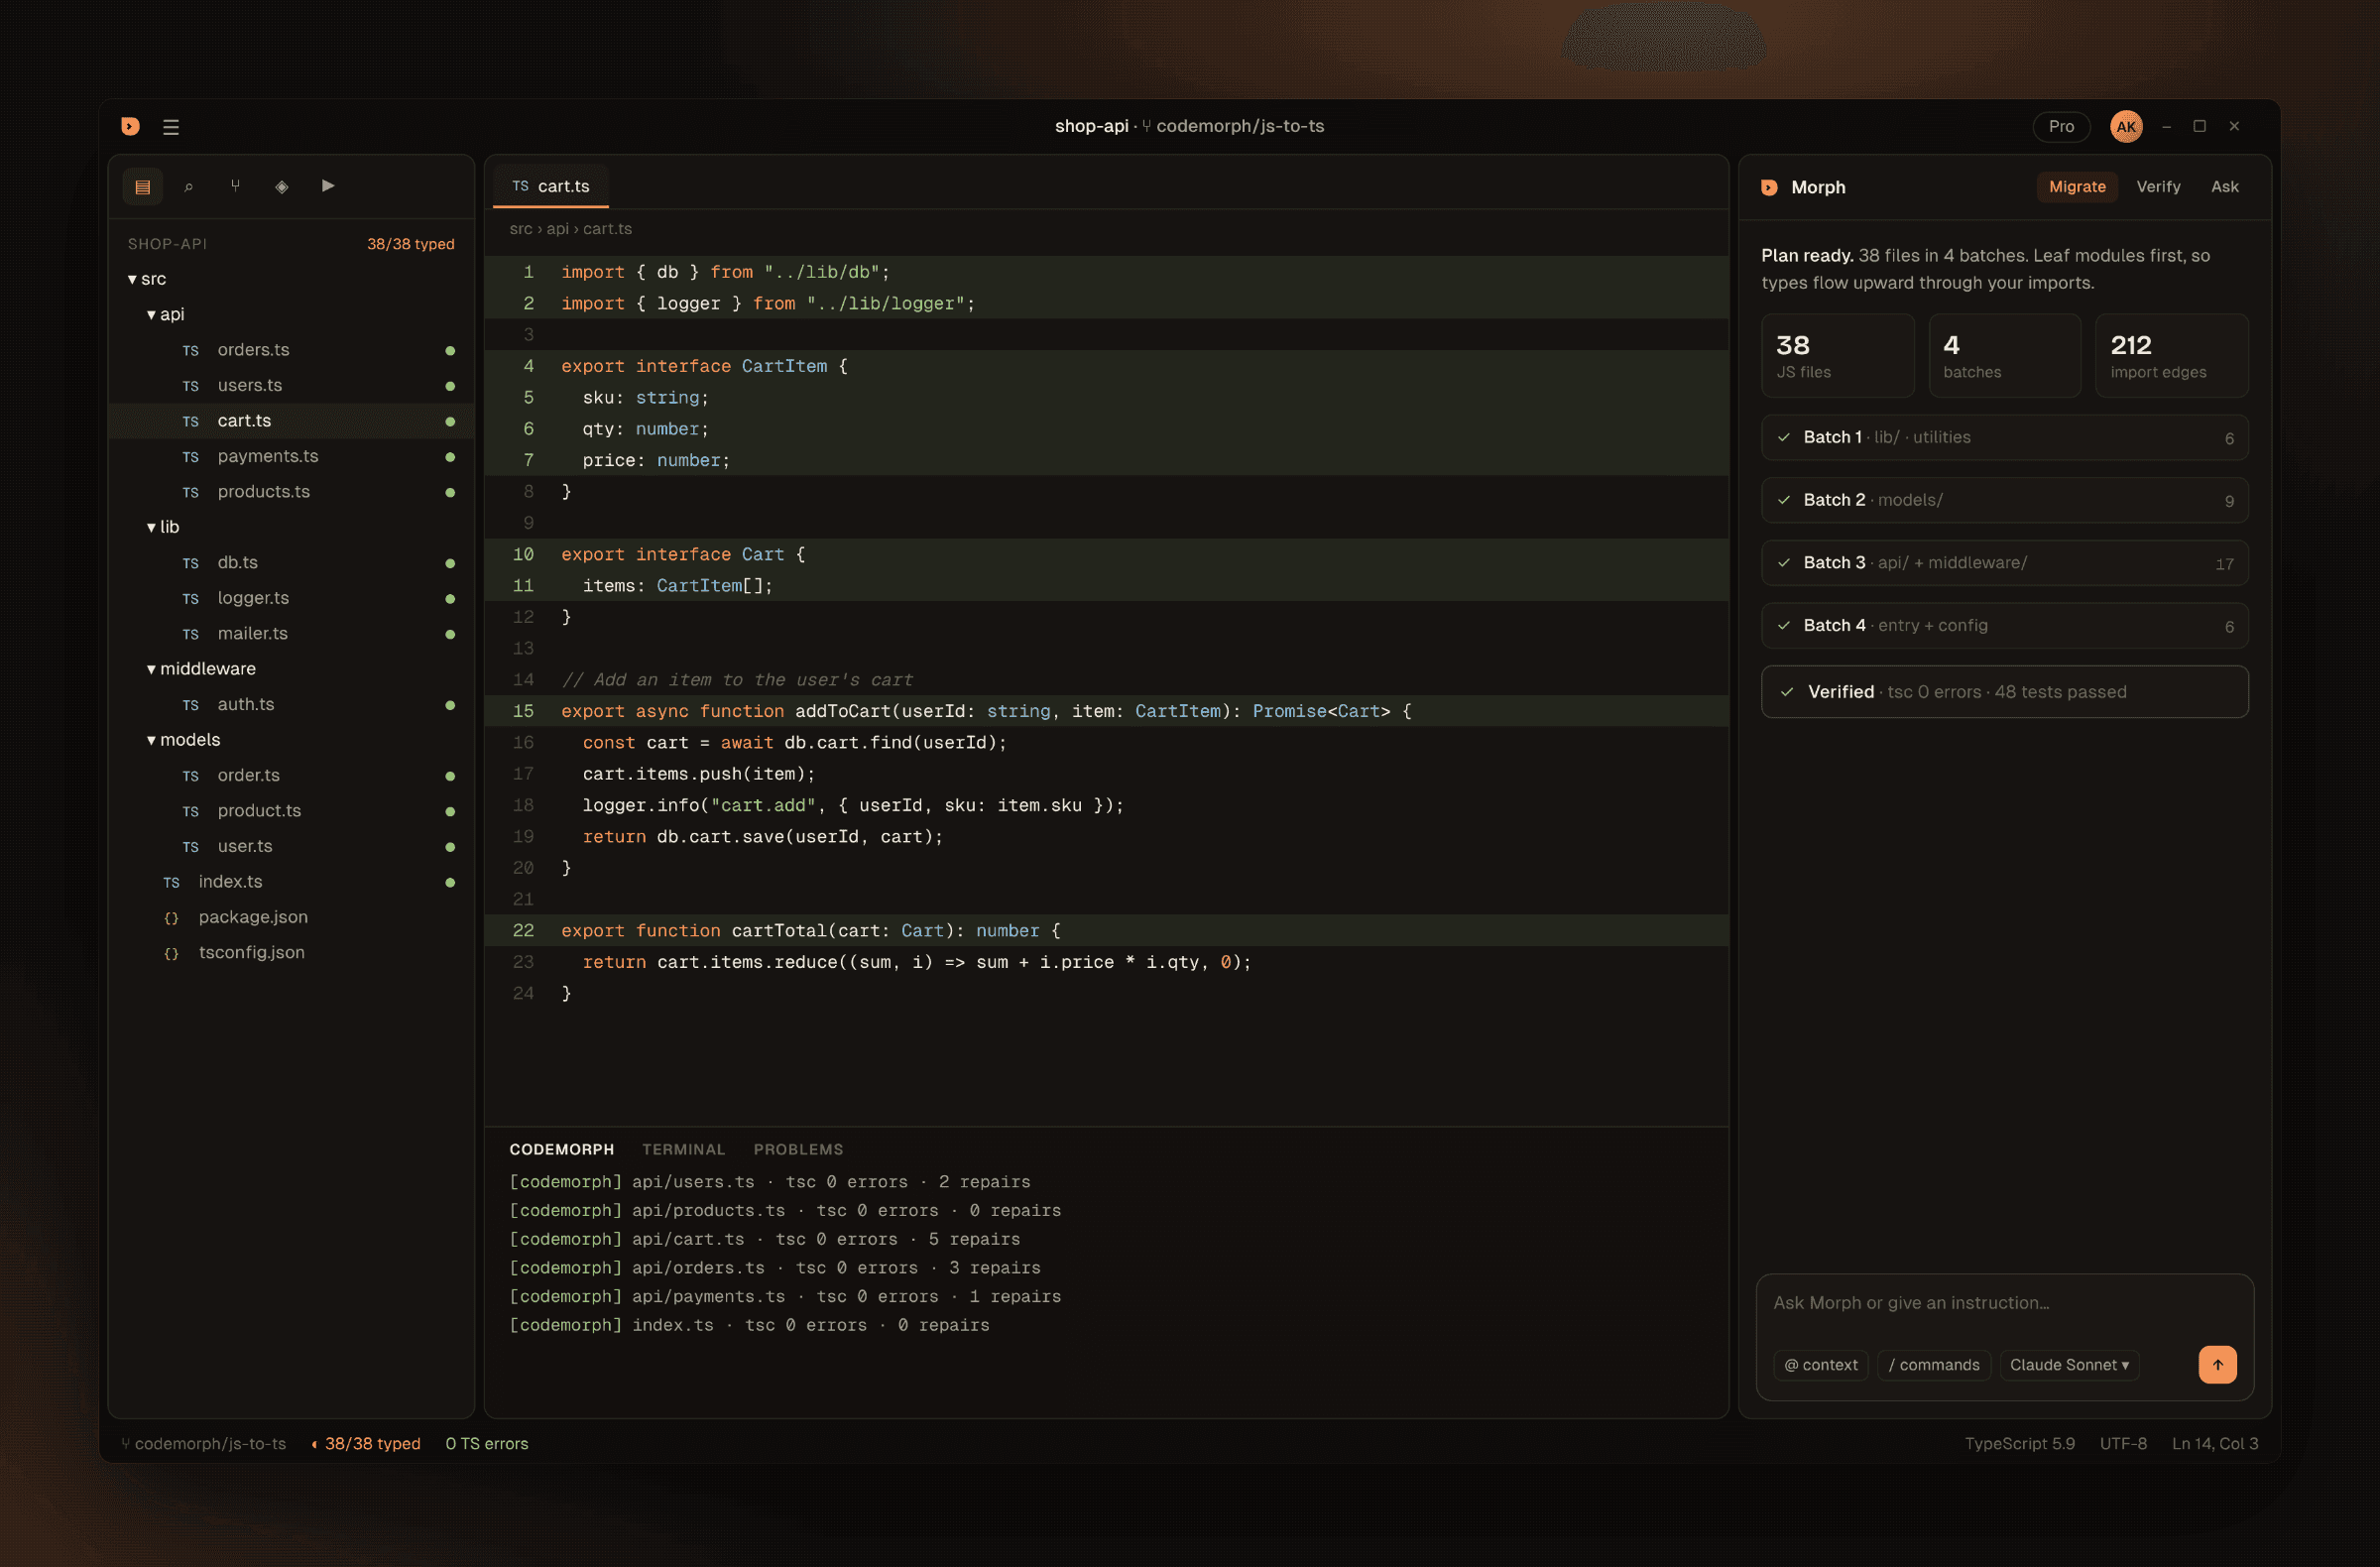Click the Pro plan badge
This screenshot has width=2380, height=1567.
coord(2061,126)
